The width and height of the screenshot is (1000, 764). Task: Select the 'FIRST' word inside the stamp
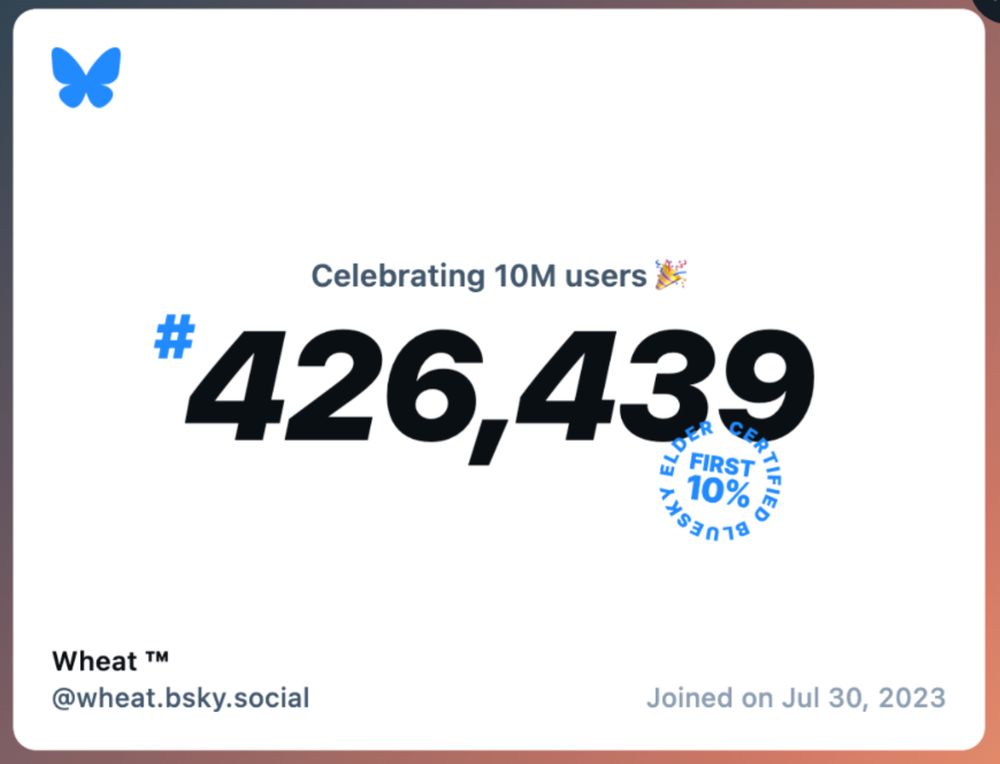(x=722, y=464)
